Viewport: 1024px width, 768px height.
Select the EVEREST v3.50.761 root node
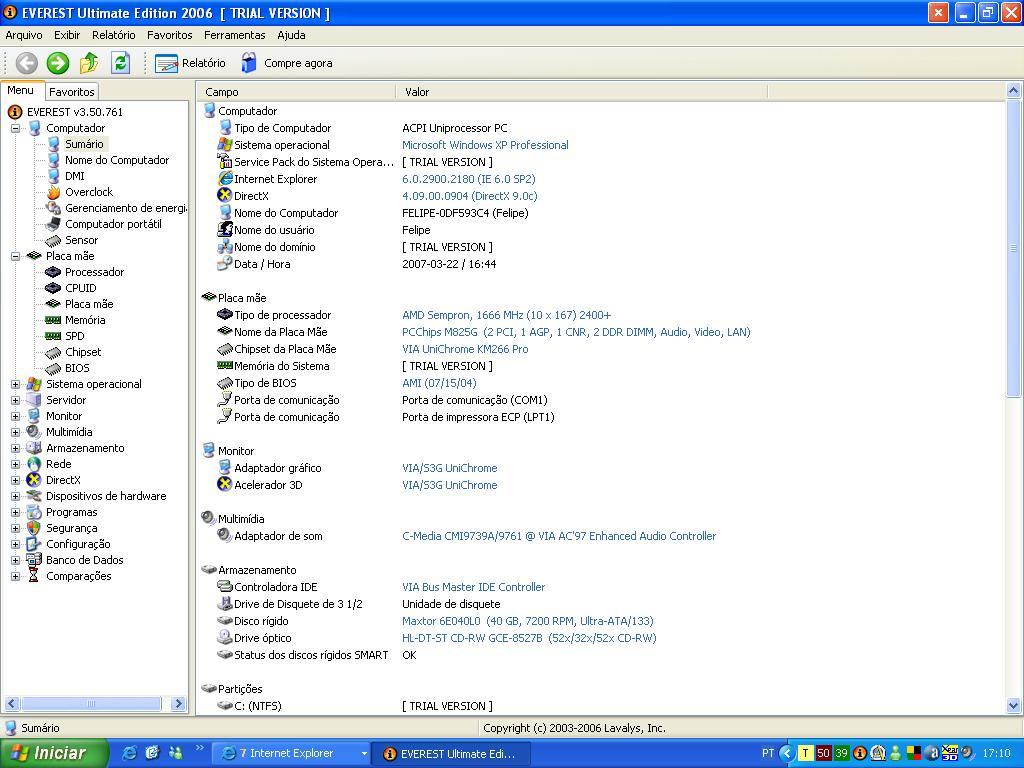74,112
